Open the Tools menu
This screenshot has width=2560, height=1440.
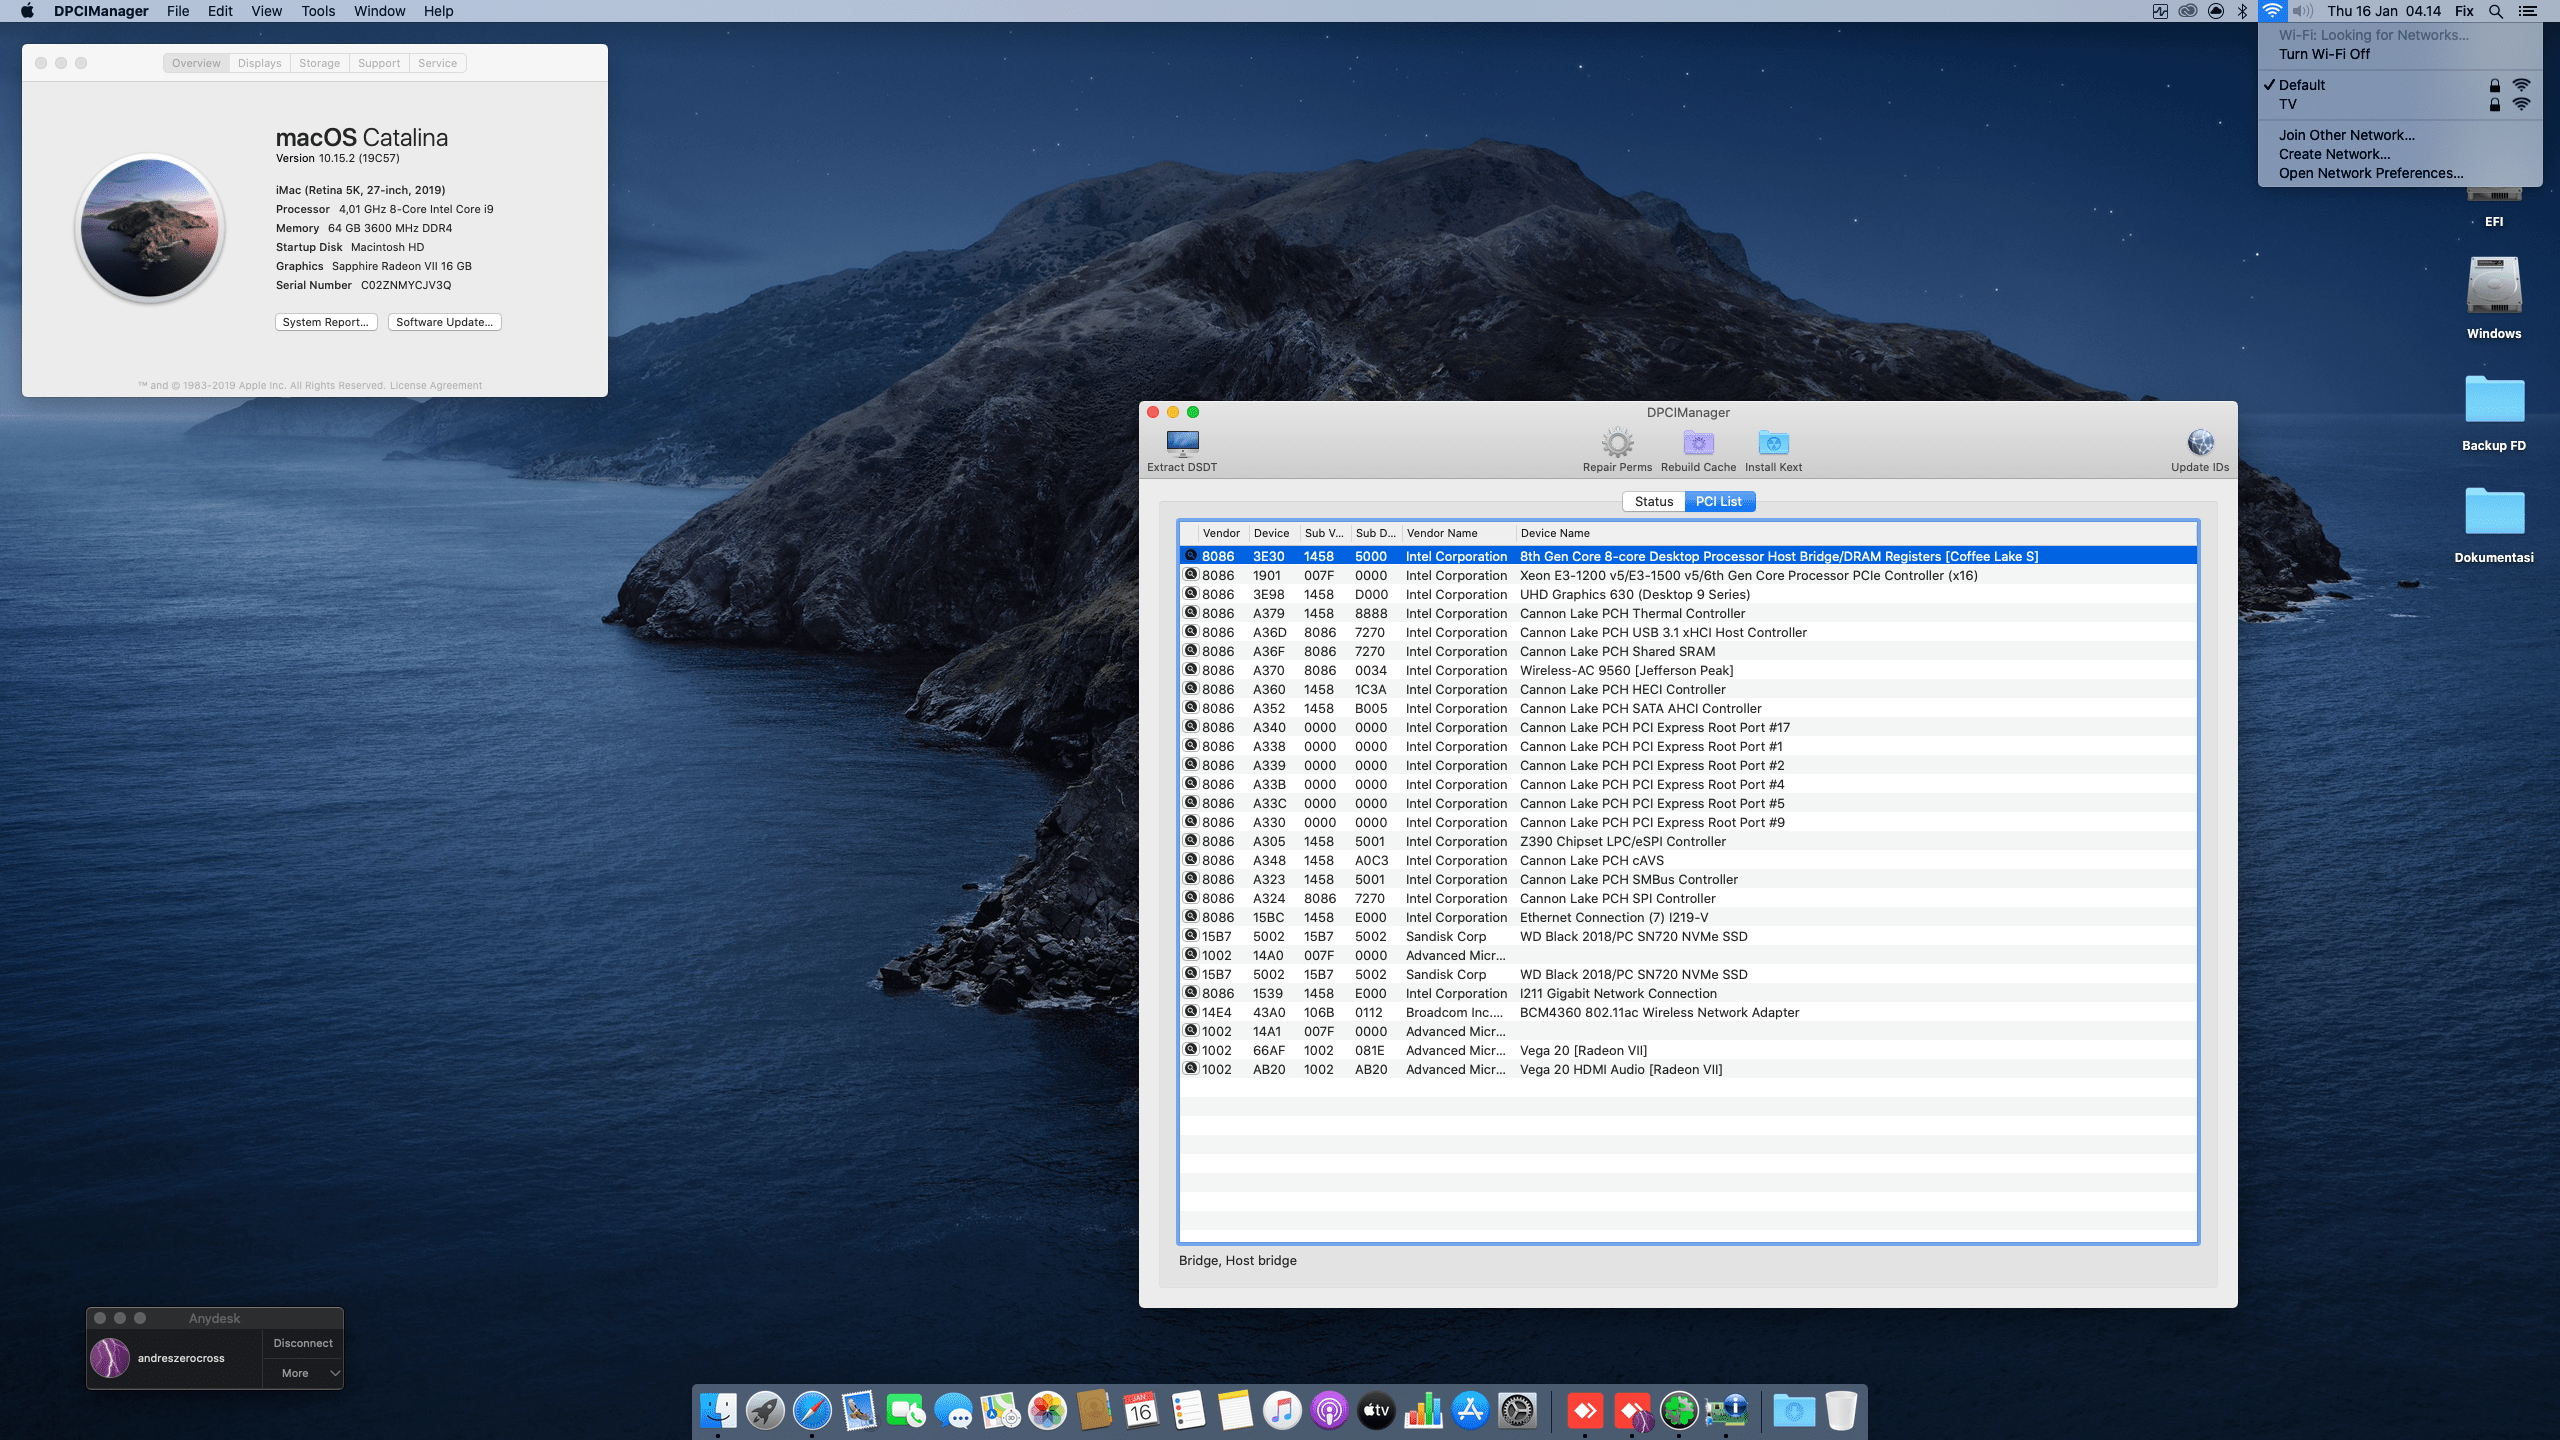[x=318, y=11]
